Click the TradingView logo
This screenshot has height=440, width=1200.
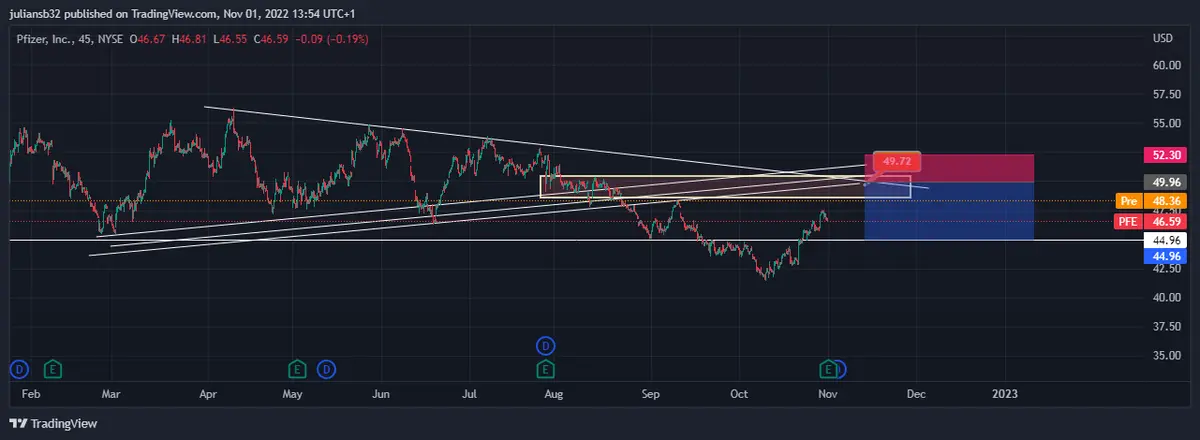tap(54, 424)
